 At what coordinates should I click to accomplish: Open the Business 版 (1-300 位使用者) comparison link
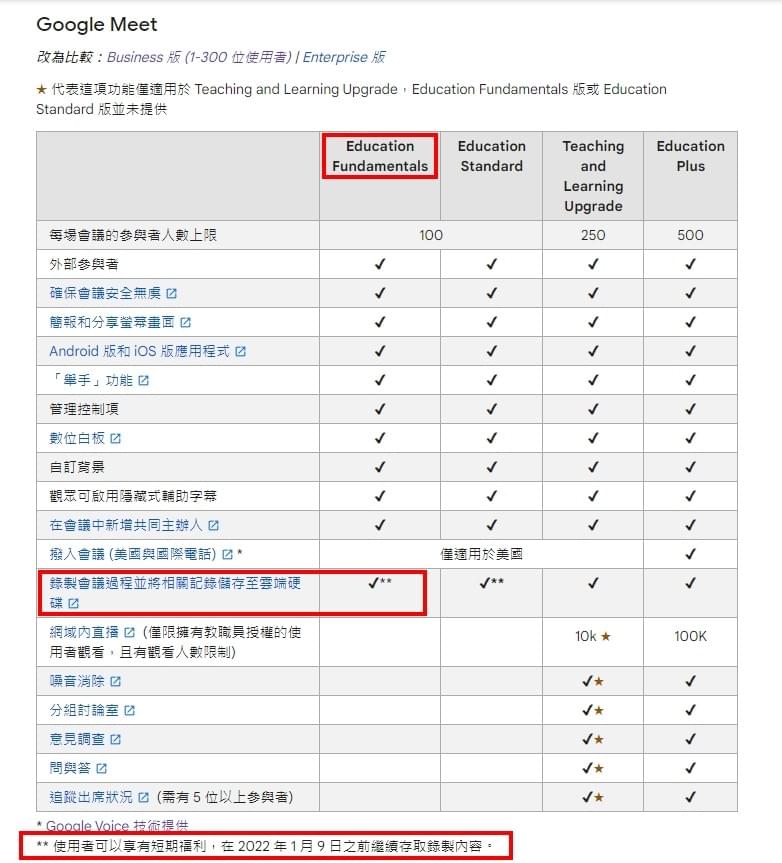199,57
